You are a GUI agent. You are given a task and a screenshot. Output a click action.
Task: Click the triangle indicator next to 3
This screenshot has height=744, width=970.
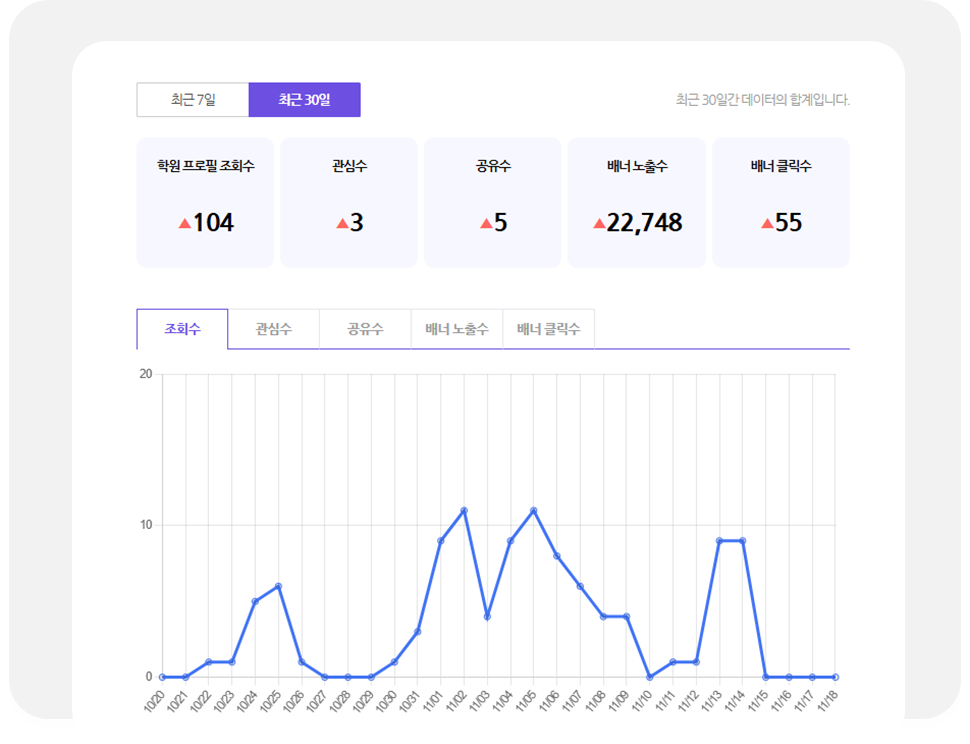pyautogui.click(x=341, y=221)
